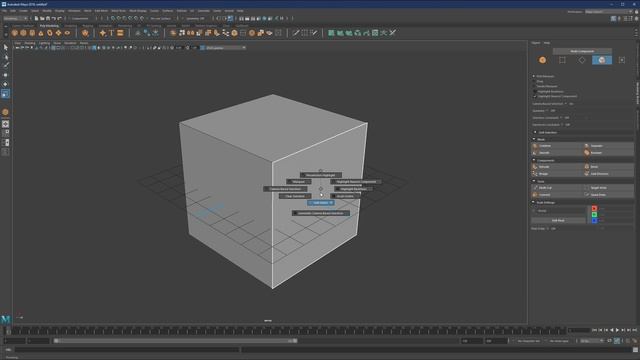Click the Extrude button in Components section
The height and width of the screenshot is (360, 640).
point(557,167)
